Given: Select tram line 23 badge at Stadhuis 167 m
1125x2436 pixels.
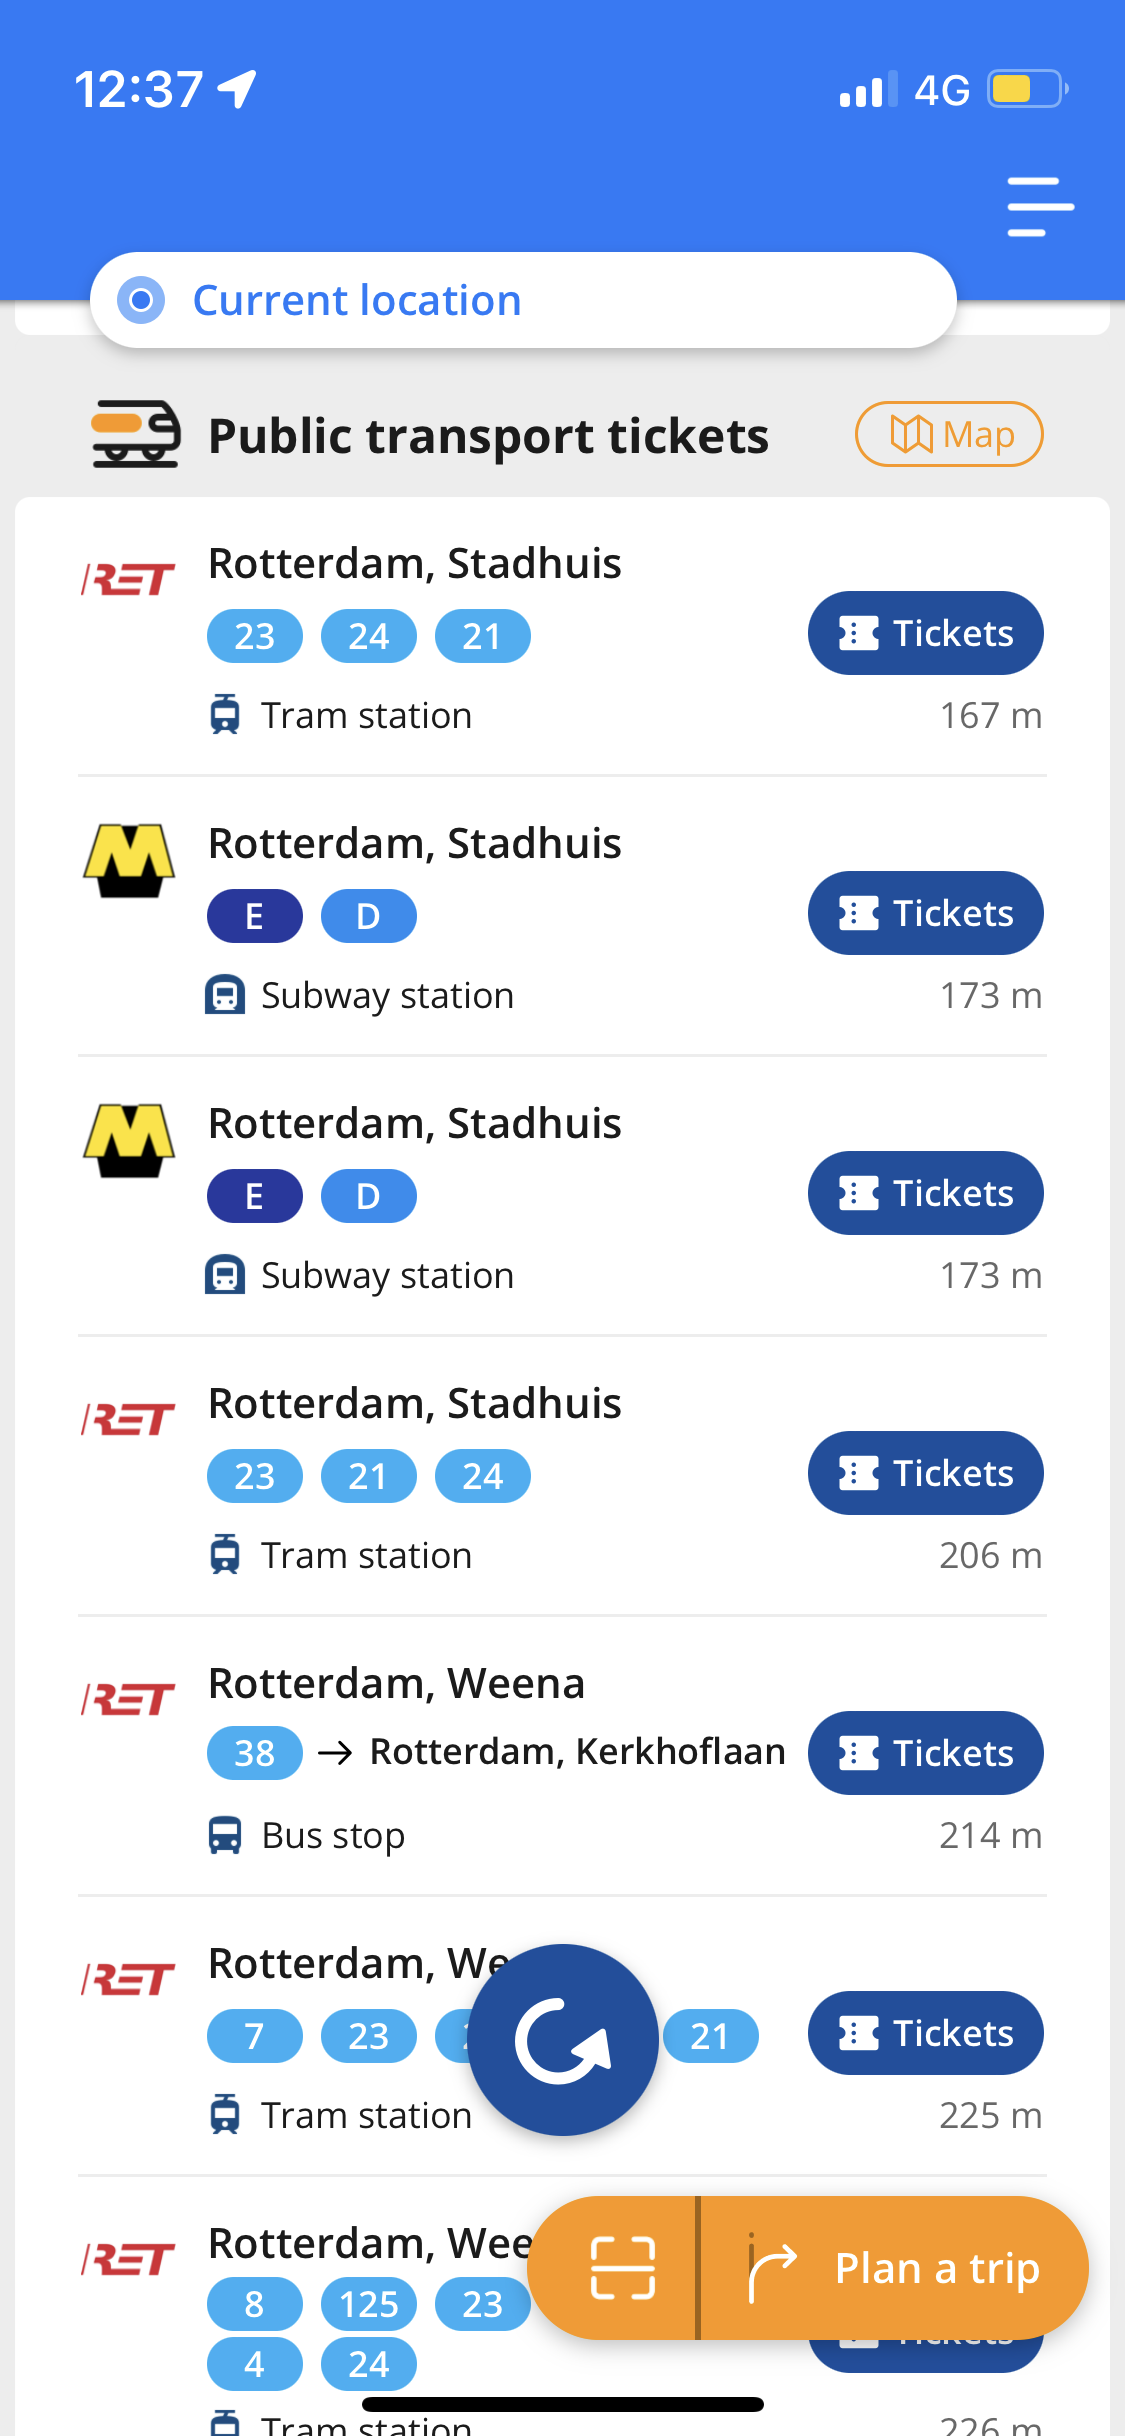Looking at the screenshot, I should (x=255, y=636).
